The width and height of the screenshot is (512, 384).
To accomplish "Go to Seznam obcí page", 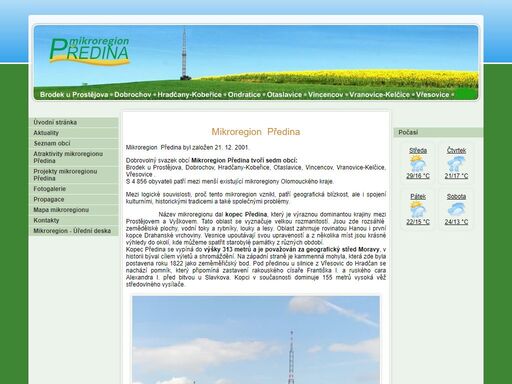I will (x=74, y=143).
